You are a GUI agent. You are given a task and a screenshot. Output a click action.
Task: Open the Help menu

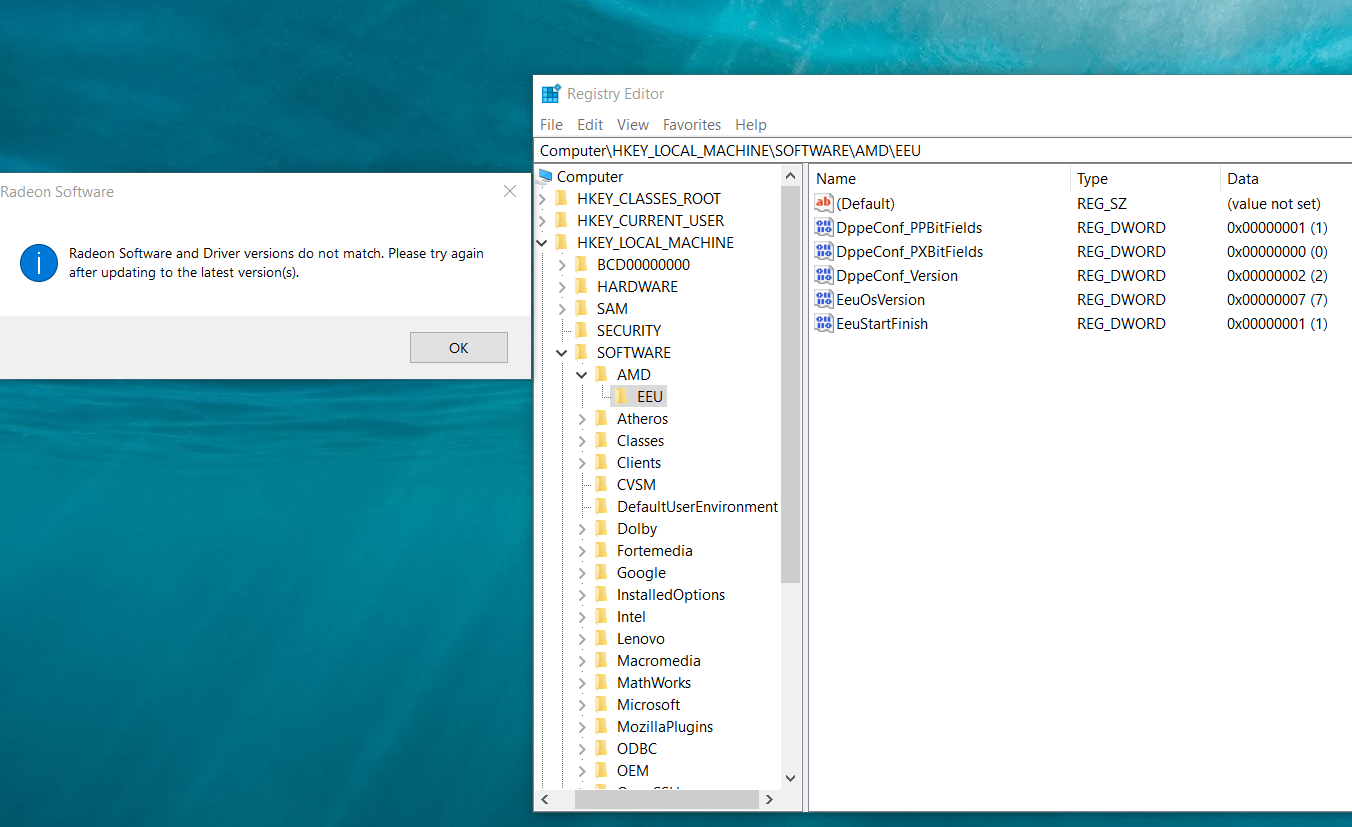coord(751,125)
